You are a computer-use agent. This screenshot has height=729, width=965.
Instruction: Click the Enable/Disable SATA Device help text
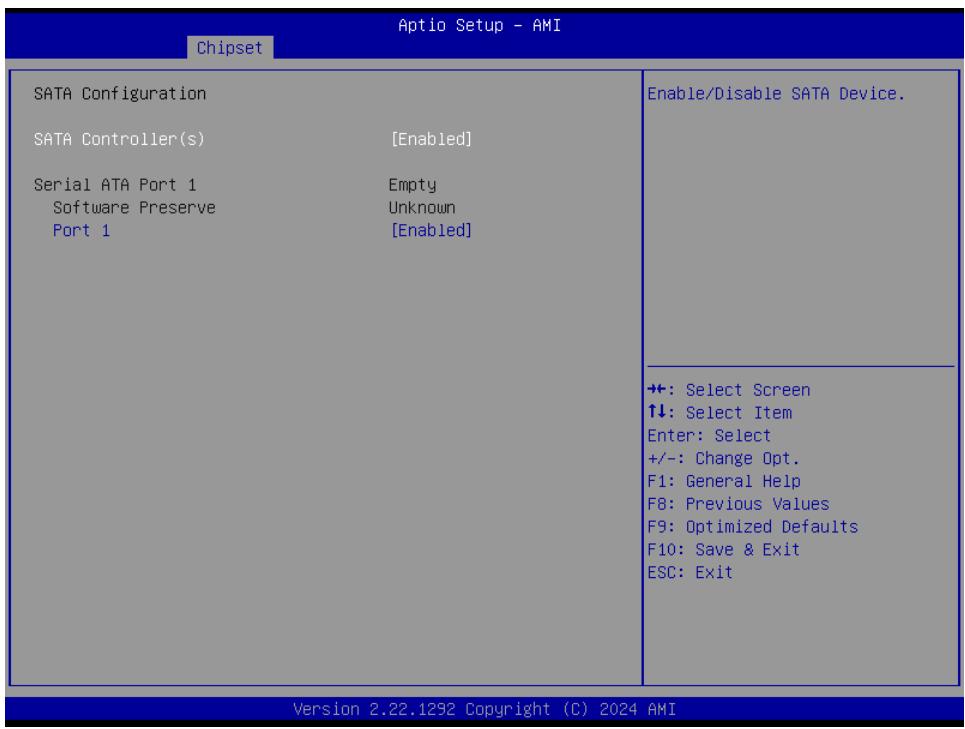[776, 94]
